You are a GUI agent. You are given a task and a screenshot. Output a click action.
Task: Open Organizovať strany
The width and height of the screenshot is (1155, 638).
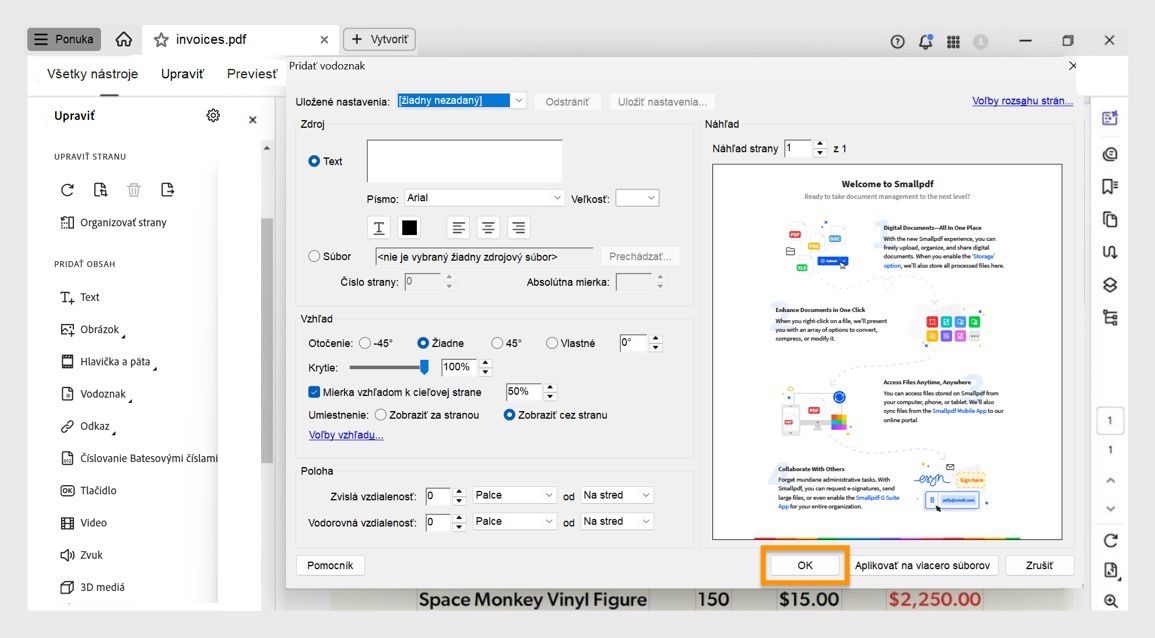coord(113,222)
